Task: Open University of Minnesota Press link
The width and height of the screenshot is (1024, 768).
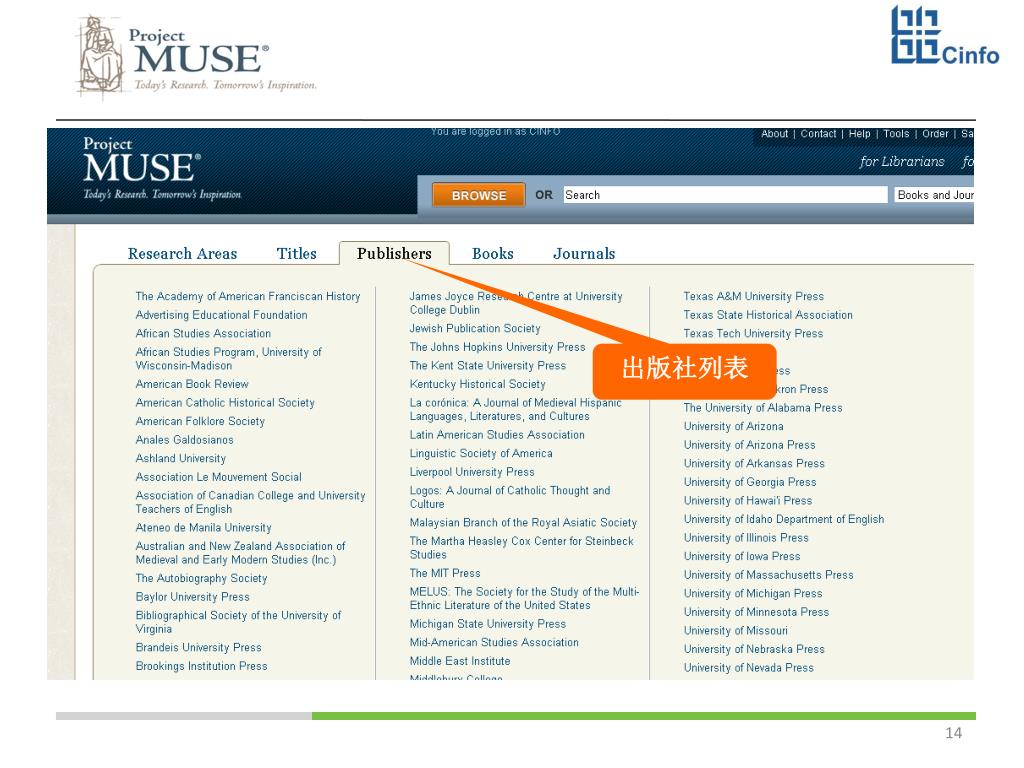Action: coord(756,613)
